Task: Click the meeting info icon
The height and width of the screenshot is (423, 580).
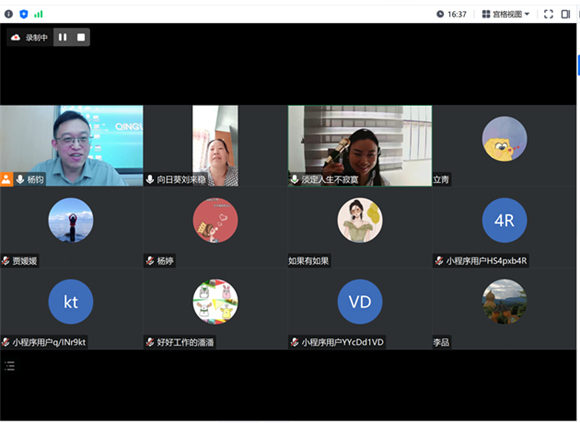Action: pos(9,14)
